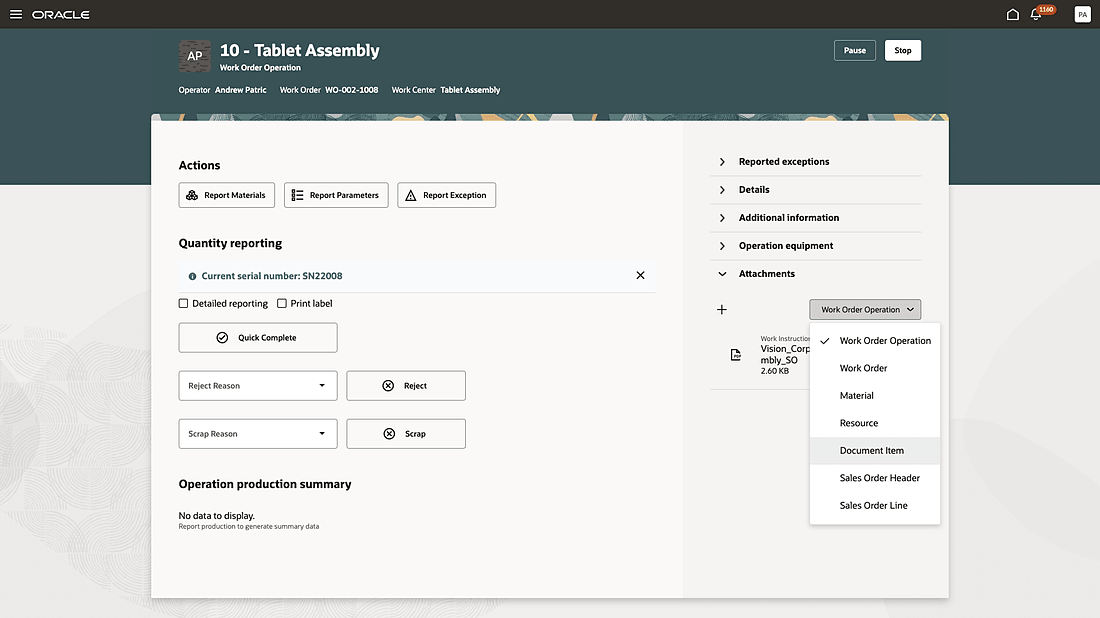The height and width of the screenshot is (618, 1100).
Task: Open the Scrap Reason dropdown
Action: pos(257,434)
